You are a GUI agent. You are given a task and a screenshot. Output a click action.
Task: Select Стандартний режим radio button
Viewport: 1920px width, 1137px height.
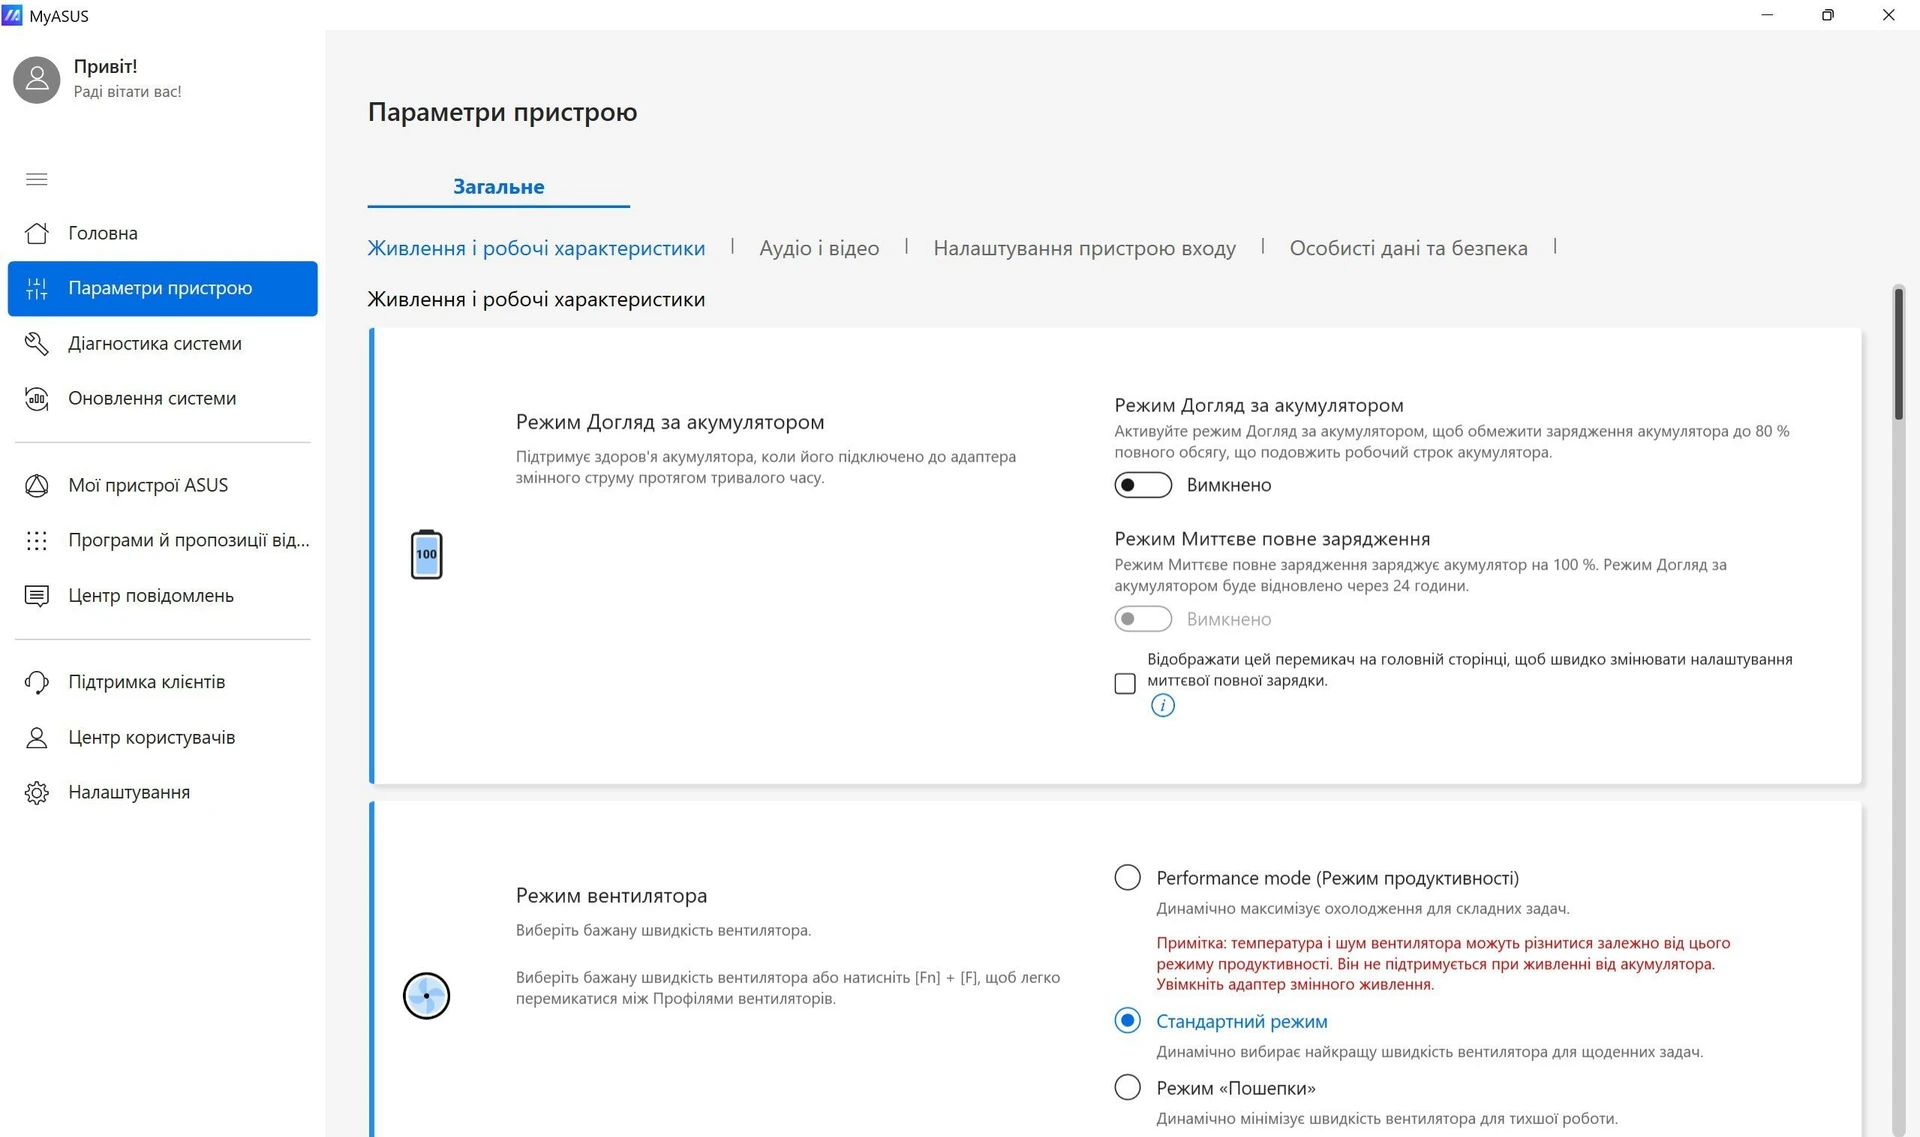pyautogui.click(x=1128, y=1021)
